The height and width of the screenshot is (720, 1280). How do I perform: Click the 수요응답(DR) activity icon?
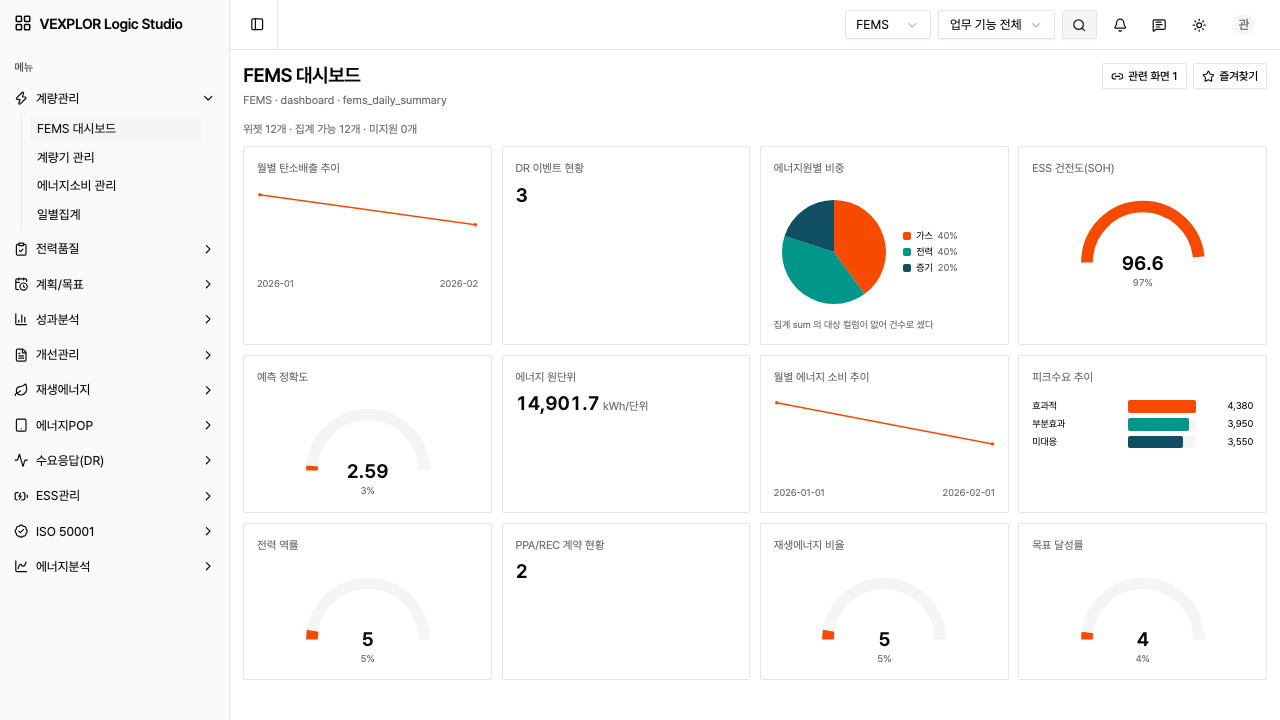[21, 460]
